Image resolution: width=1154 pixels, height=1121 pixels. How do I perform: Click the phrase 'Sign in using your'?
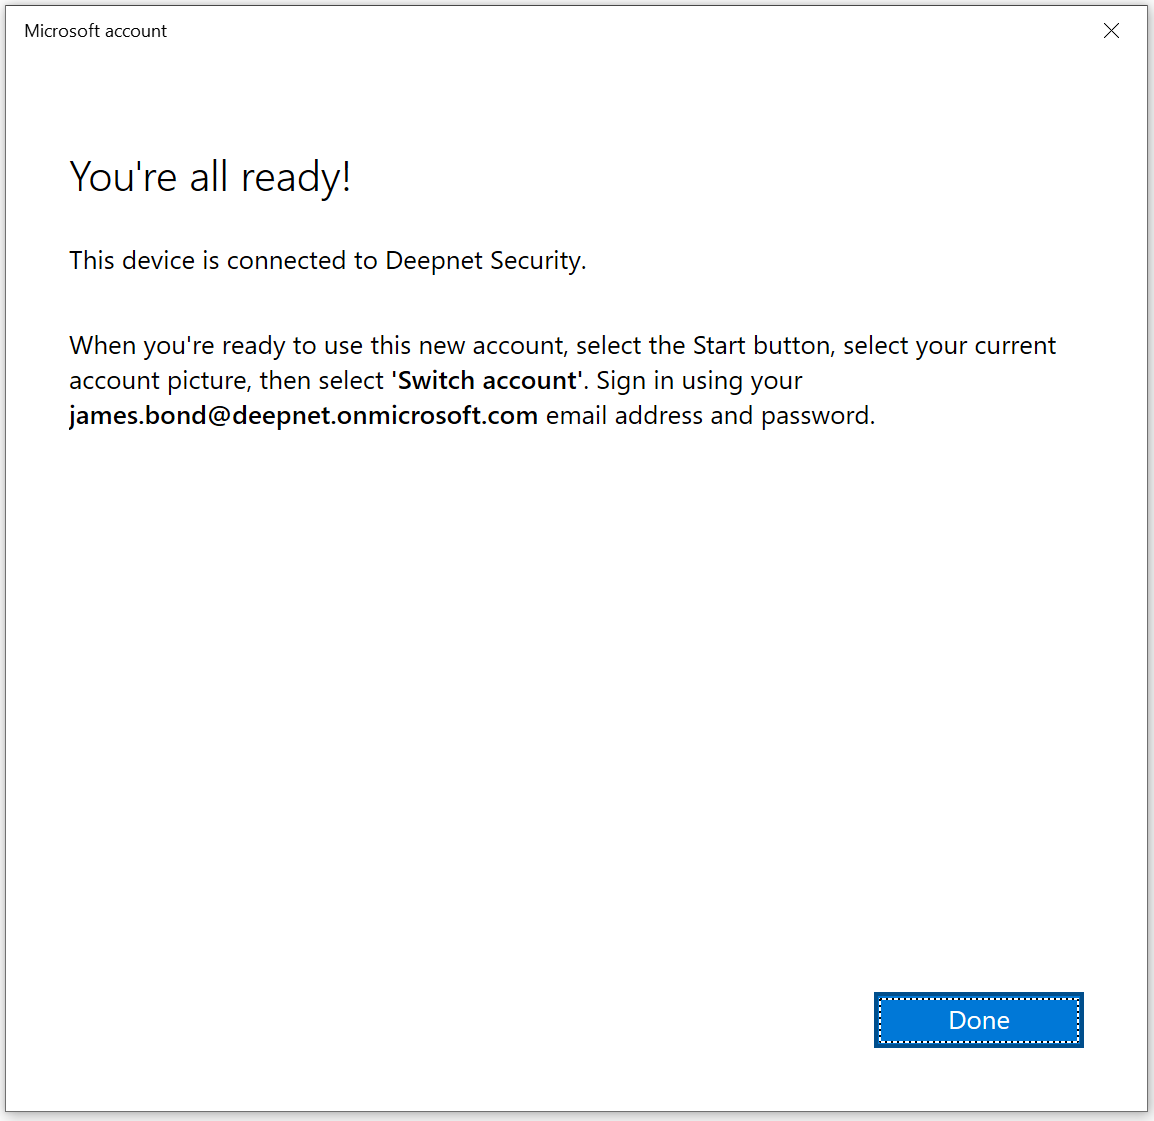[699, 381]
